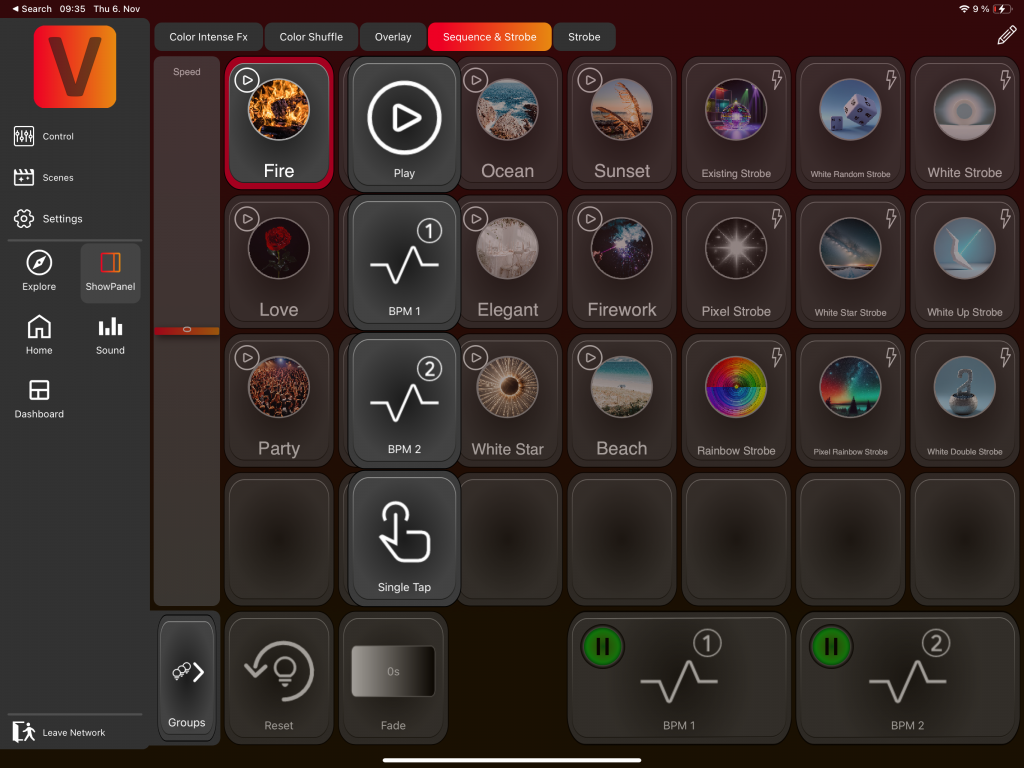Open the Dashboard layout icon

pos(39,391)
